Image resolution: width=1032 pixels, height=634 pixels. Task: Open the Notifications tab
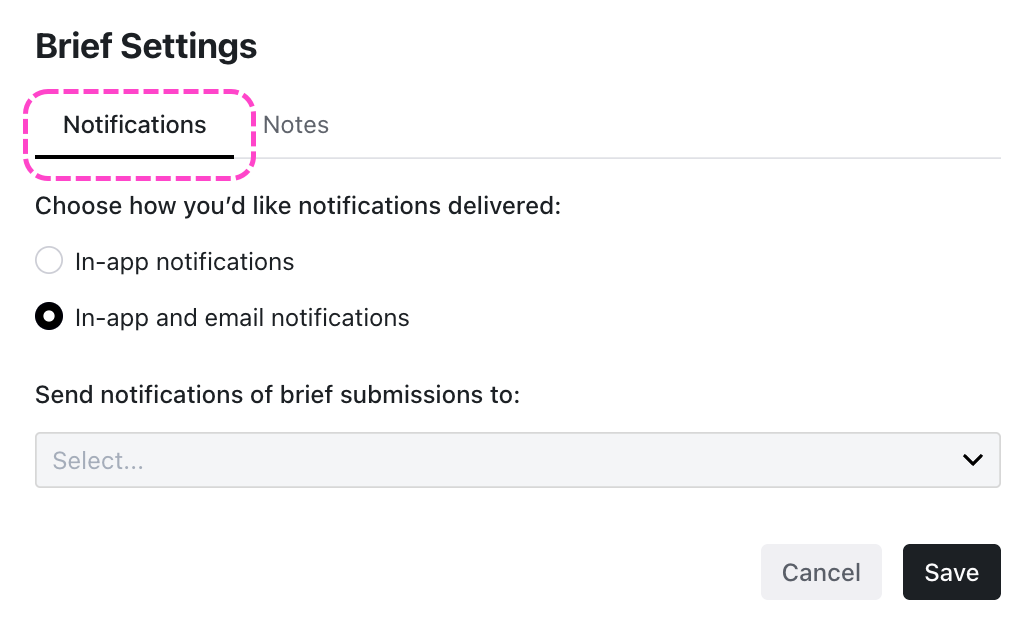tap(135, 125)
